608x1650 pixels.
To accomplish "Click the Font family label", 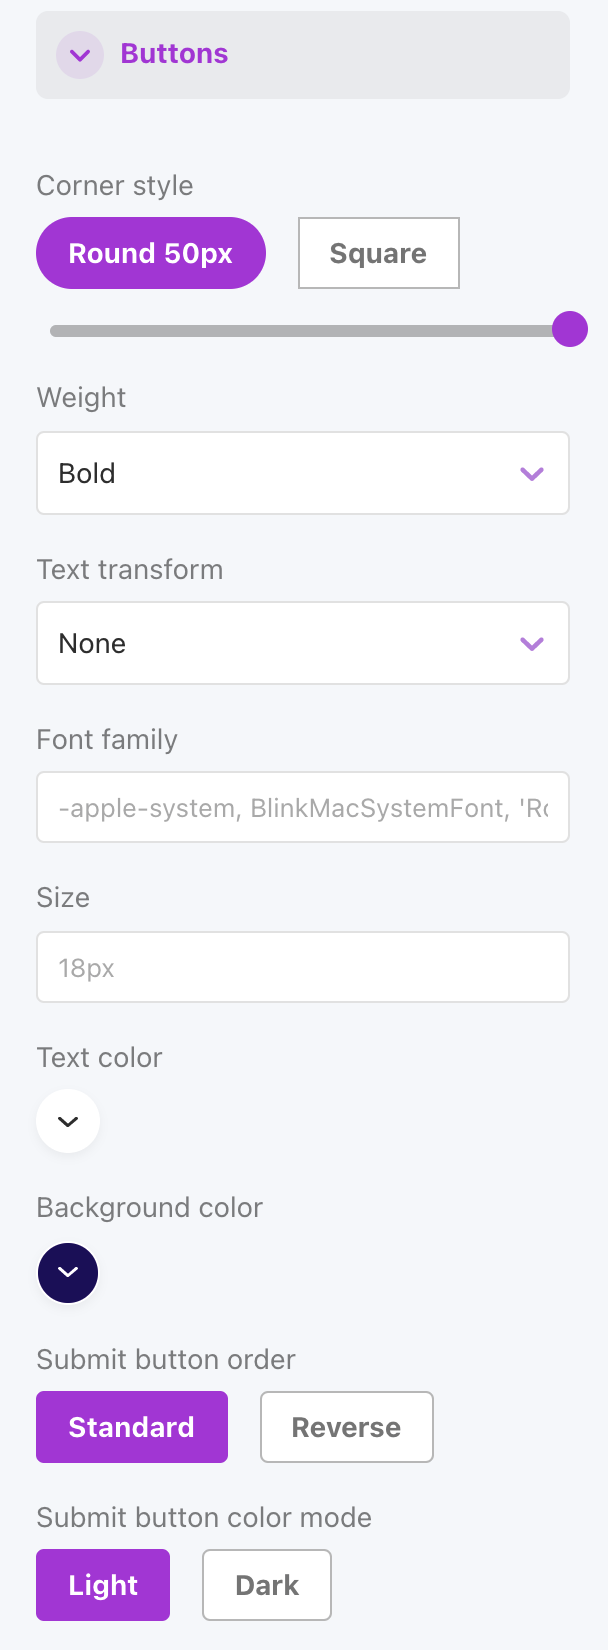I will tap(107, 740).
